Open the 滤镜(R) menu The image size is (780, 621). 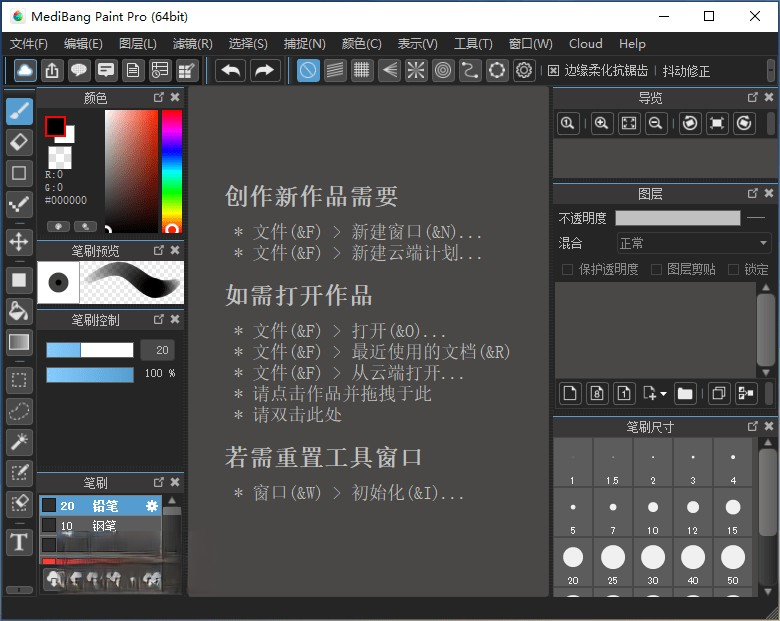(x=192, y=44)
